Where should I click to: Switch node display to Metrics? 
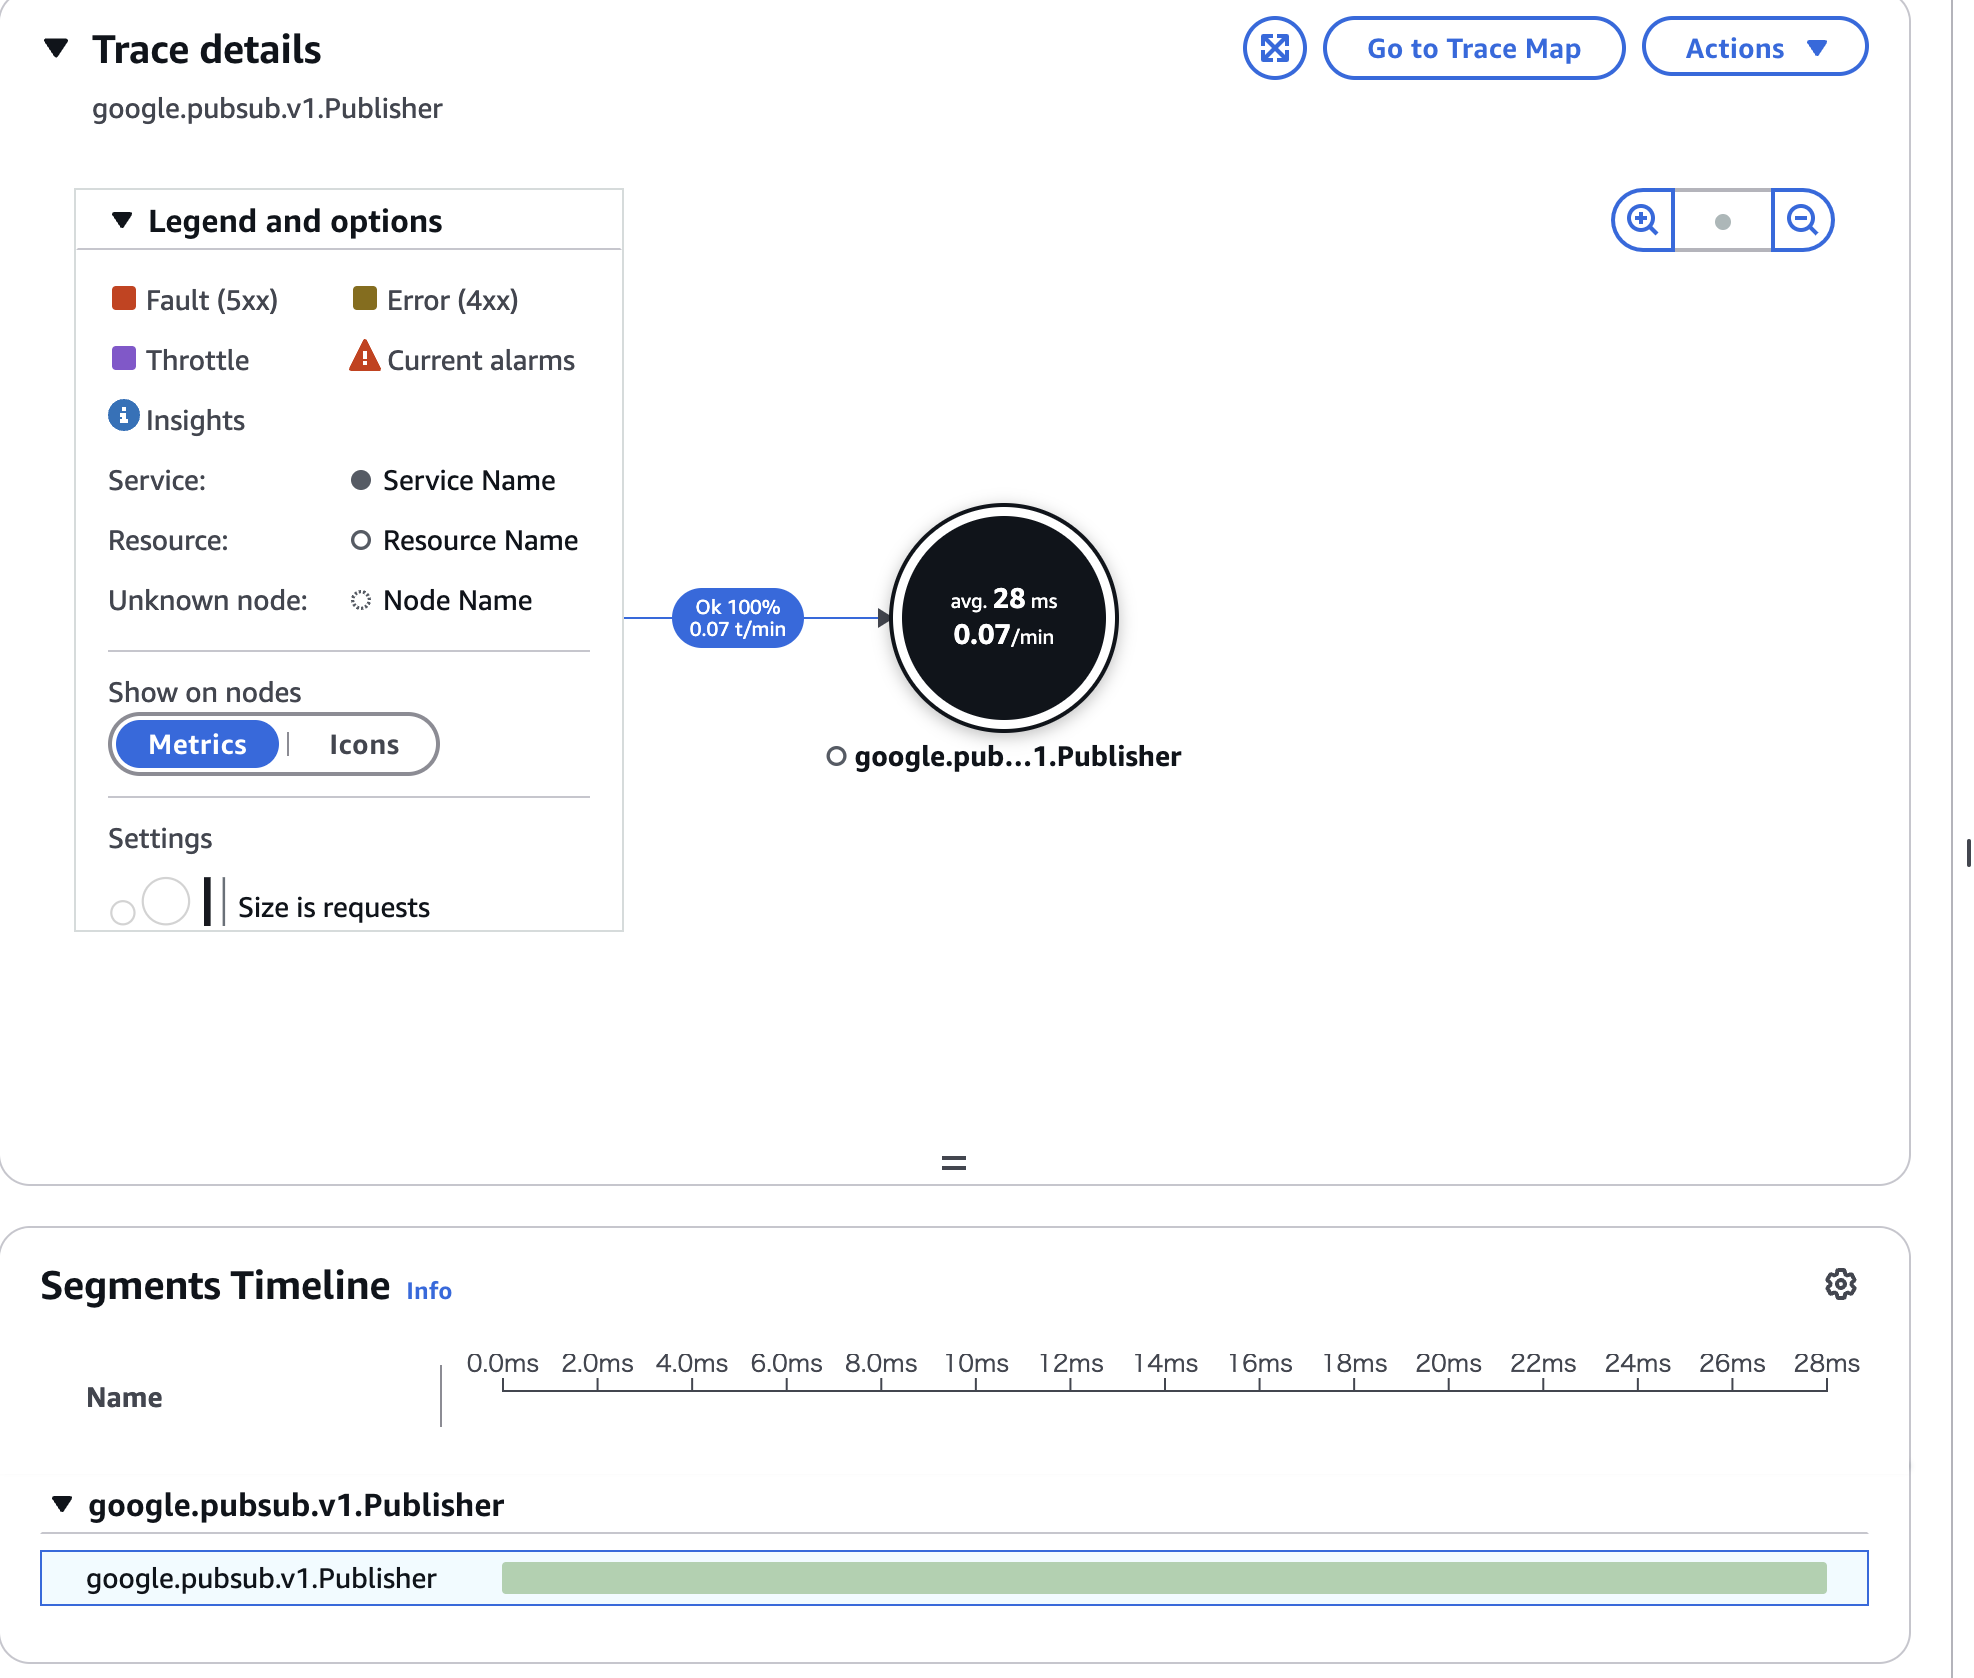(197, 744)
